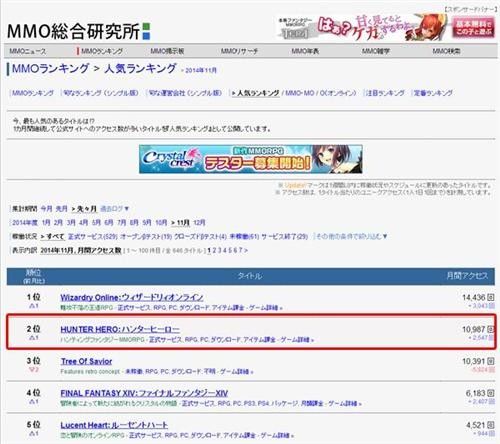Go to results page 3
The height and width of the screenshot is (444, 500).
pyautogui.click(x=220, y=250)
